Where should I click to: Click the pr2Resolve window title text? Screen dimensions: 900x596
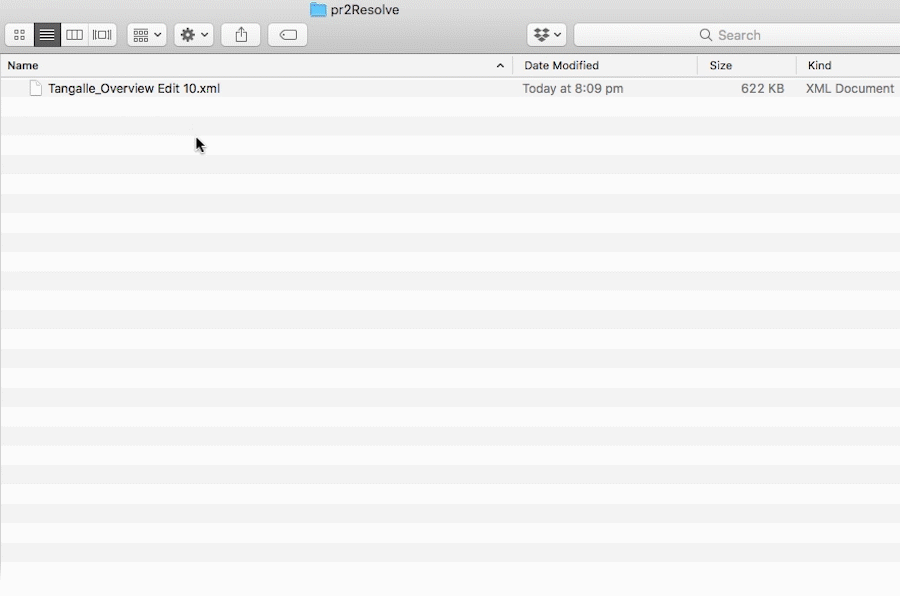[365, 10]
